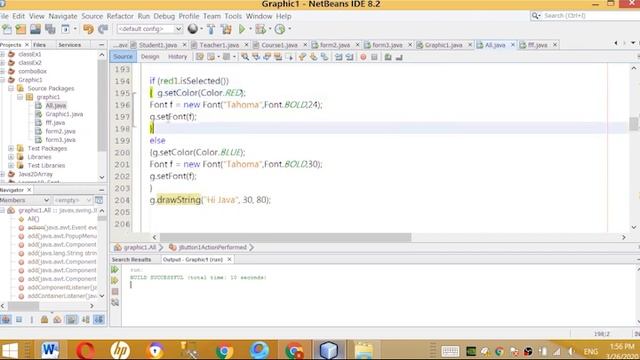This screenshot has height=360, width=640.
Task: Expand the comboBox project node
Action: [2, 71]
